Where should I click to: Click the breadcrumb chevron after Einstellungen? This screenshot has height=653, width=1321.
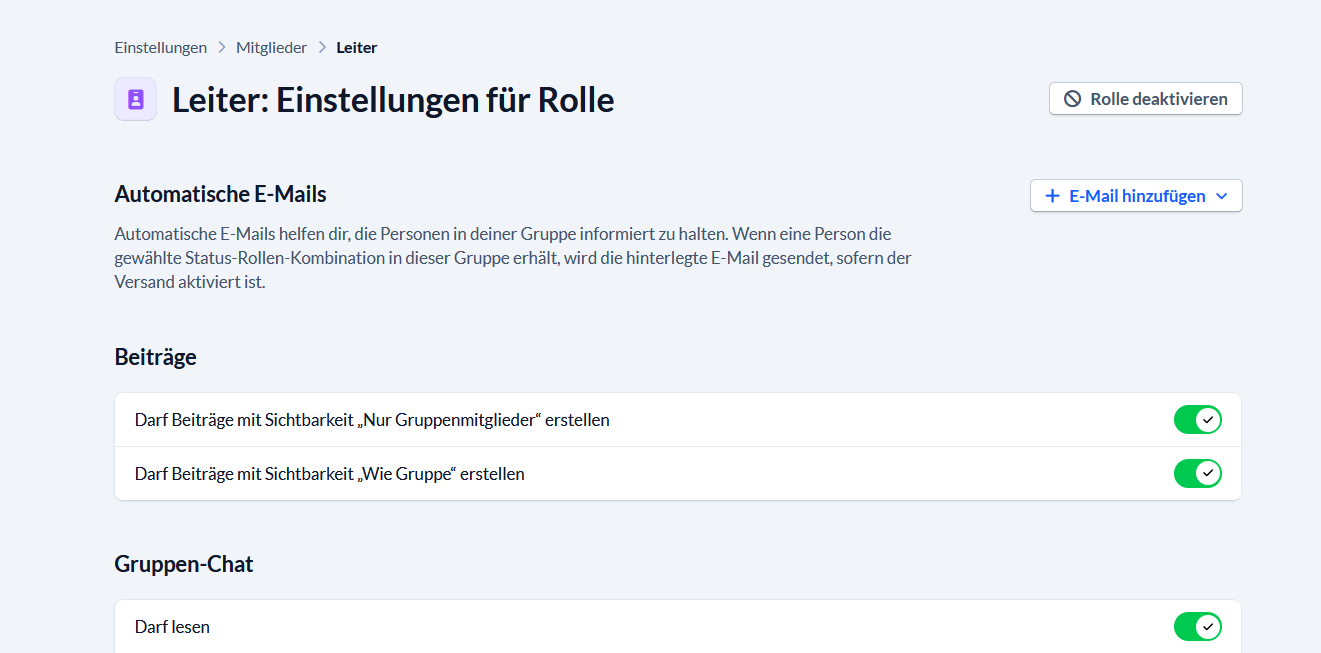coord(222,47)
